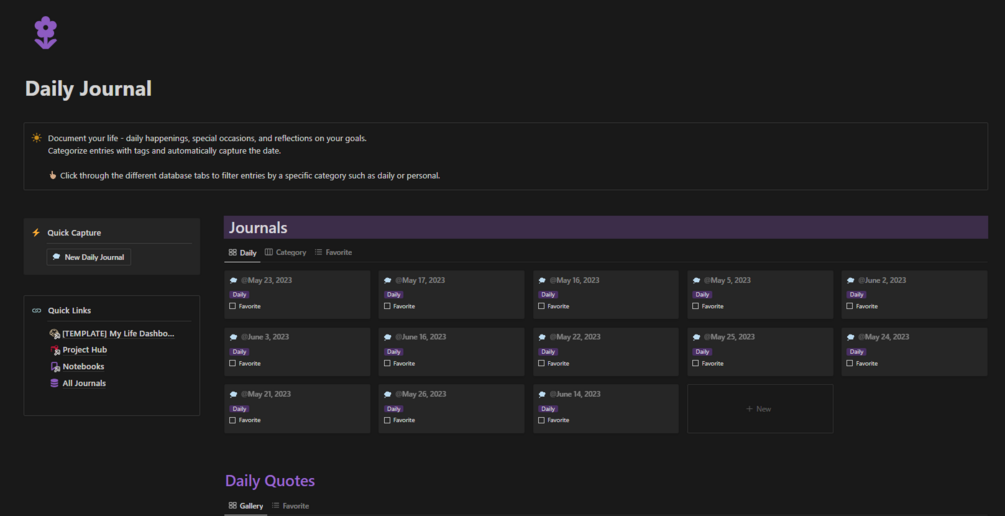Go to the All Journals link

tap(84, 383)
